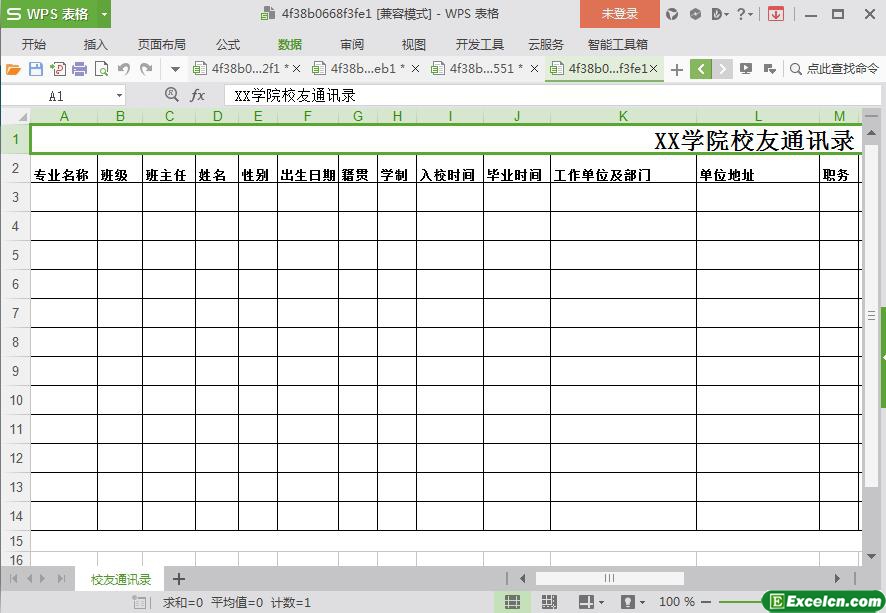The height and width of the screenshot is (613, 886).
Task: Jump to last sheet navigation arrow
Action: tap(61, 579)
